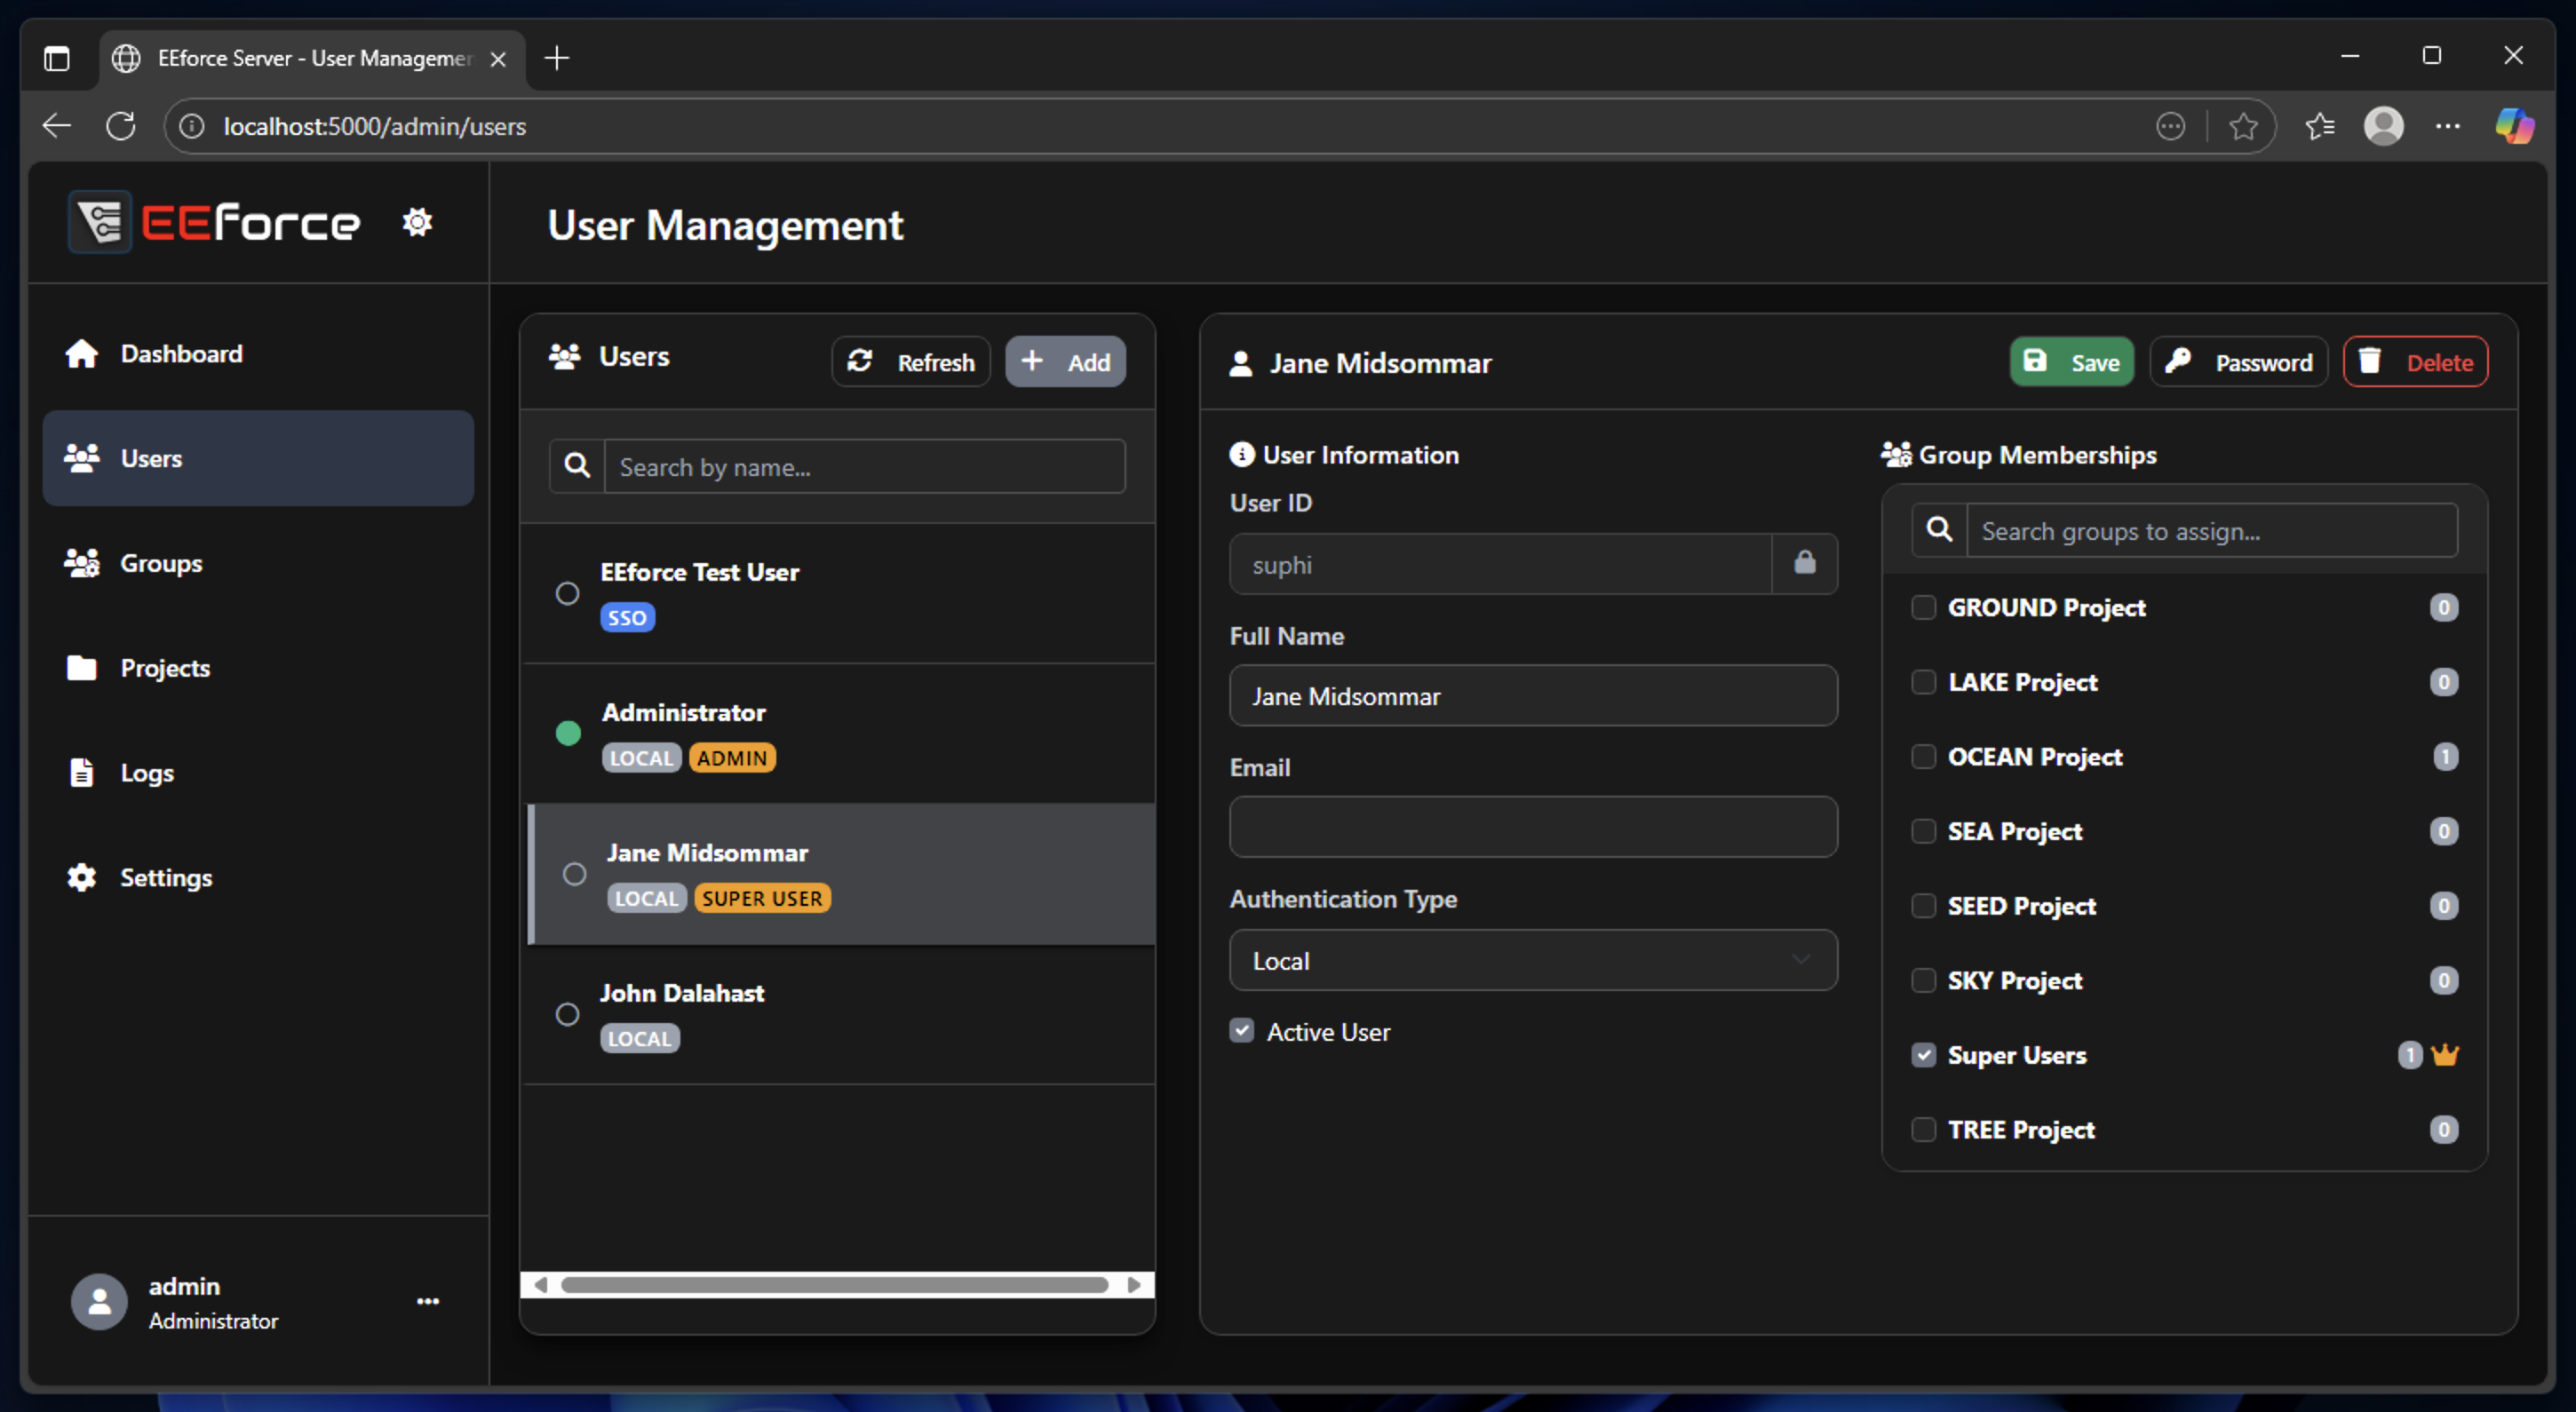Click the users list horizontal scrollbar thumb
The height and width of the screenshot is (1412, 2576).
click(834, 1285)
